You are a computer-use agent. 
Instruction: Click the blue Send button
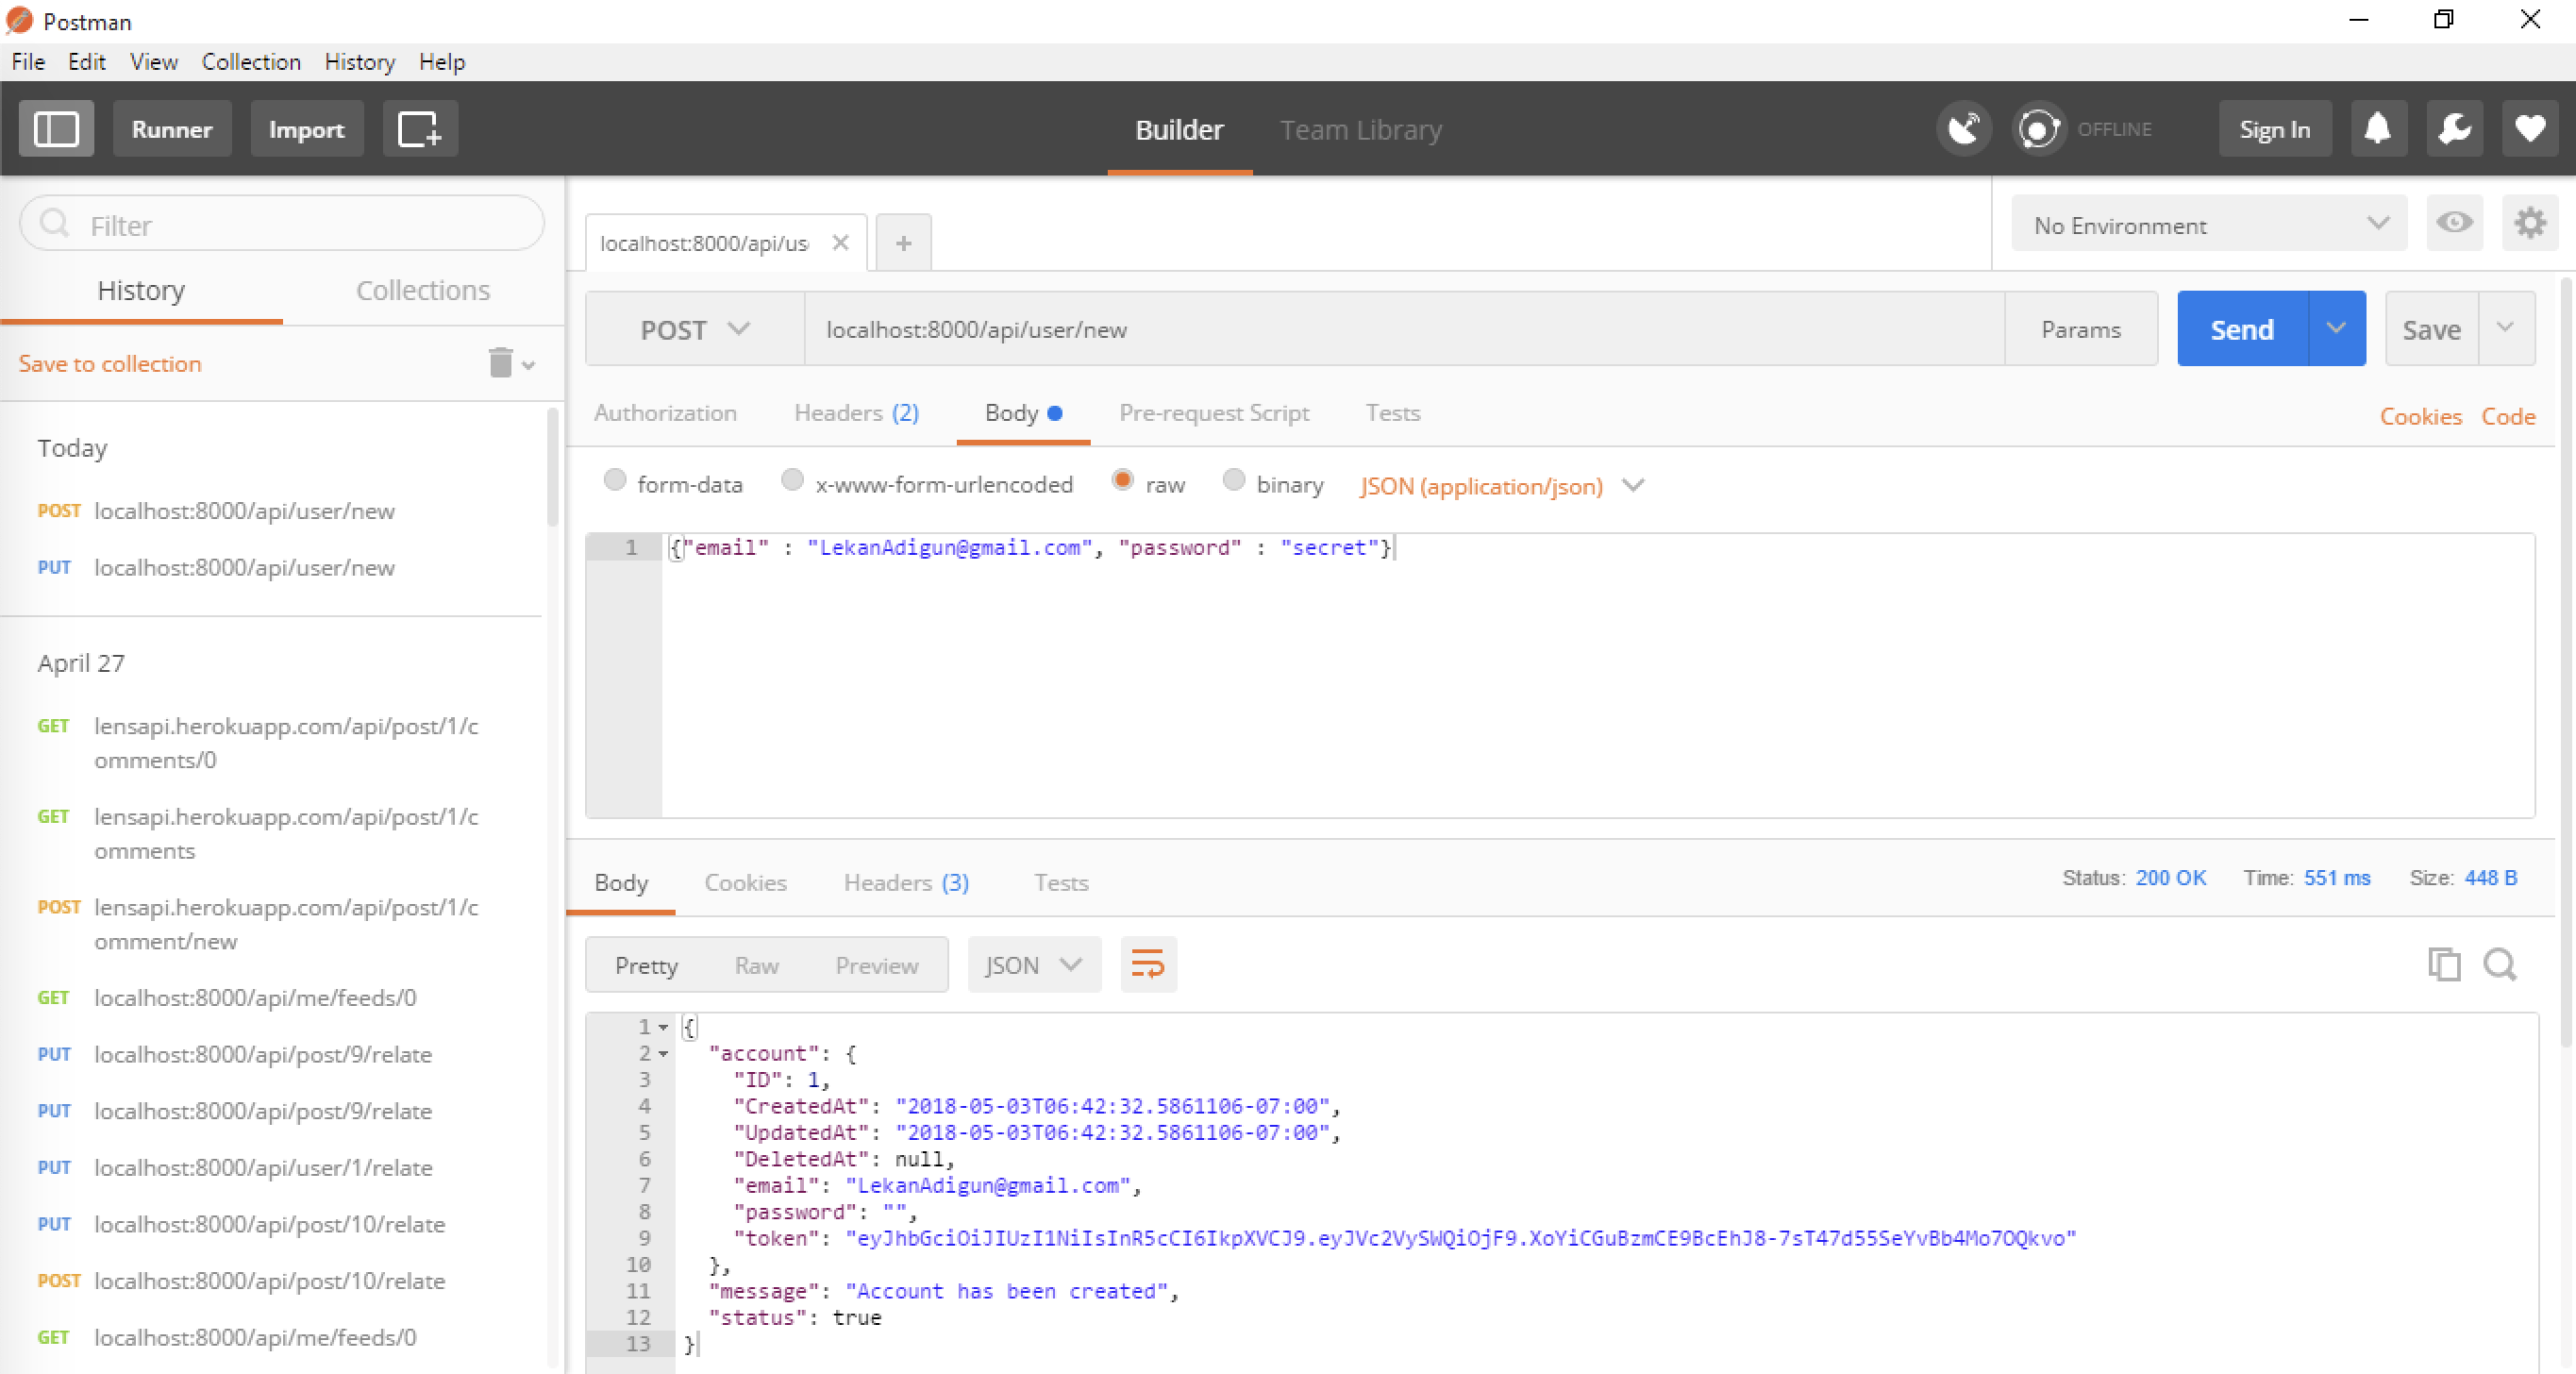(x=2241, y=329)
